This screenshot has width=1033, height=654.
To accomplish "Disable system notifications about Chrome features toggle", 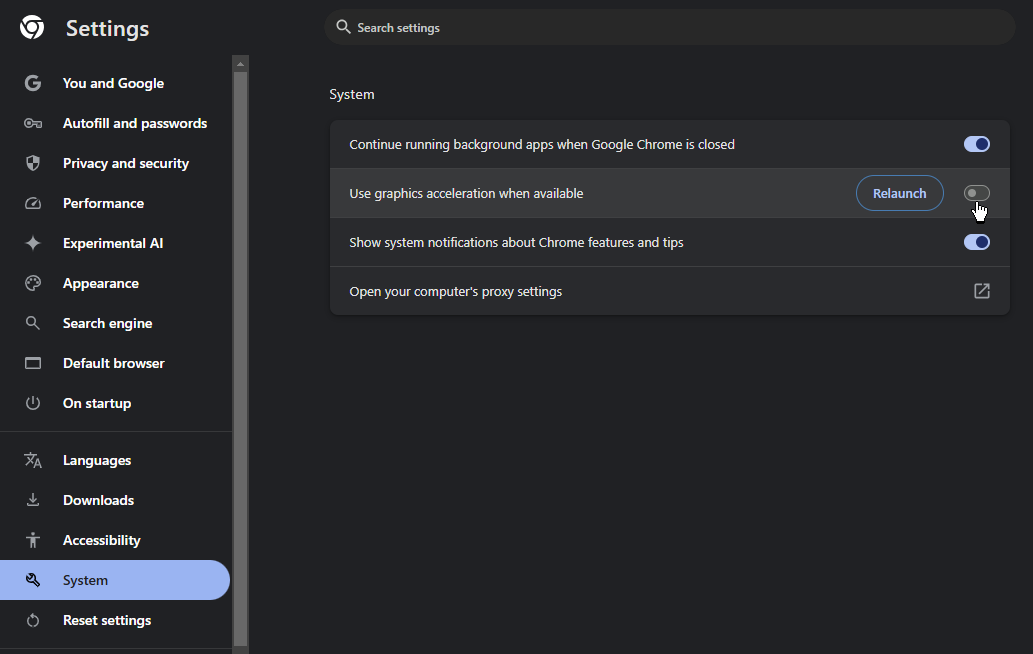I will (x=976, y=242).
